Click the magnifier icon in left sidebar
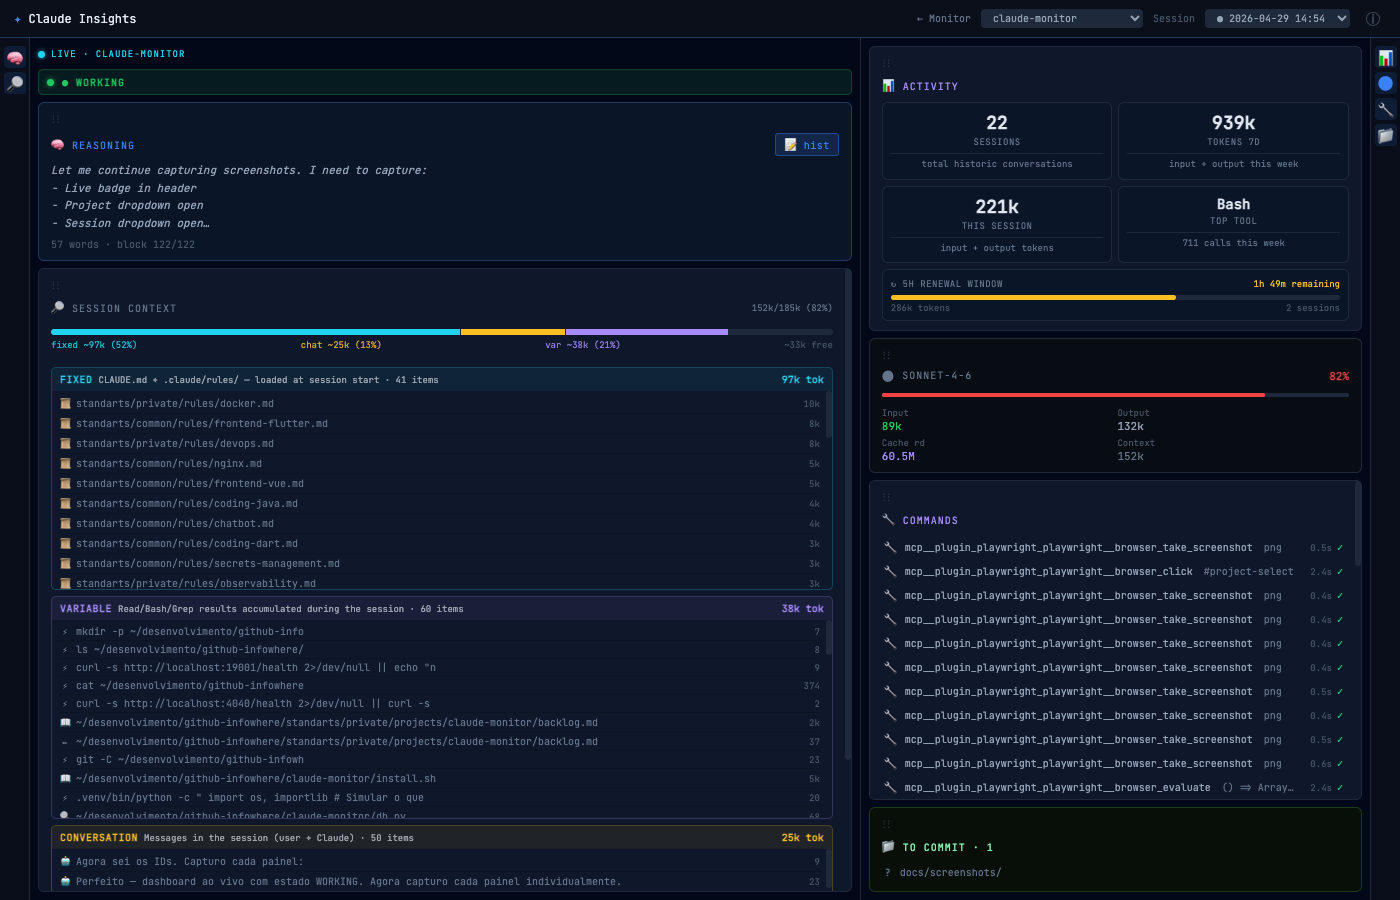 pyautogui.click(x=15, y=83)
